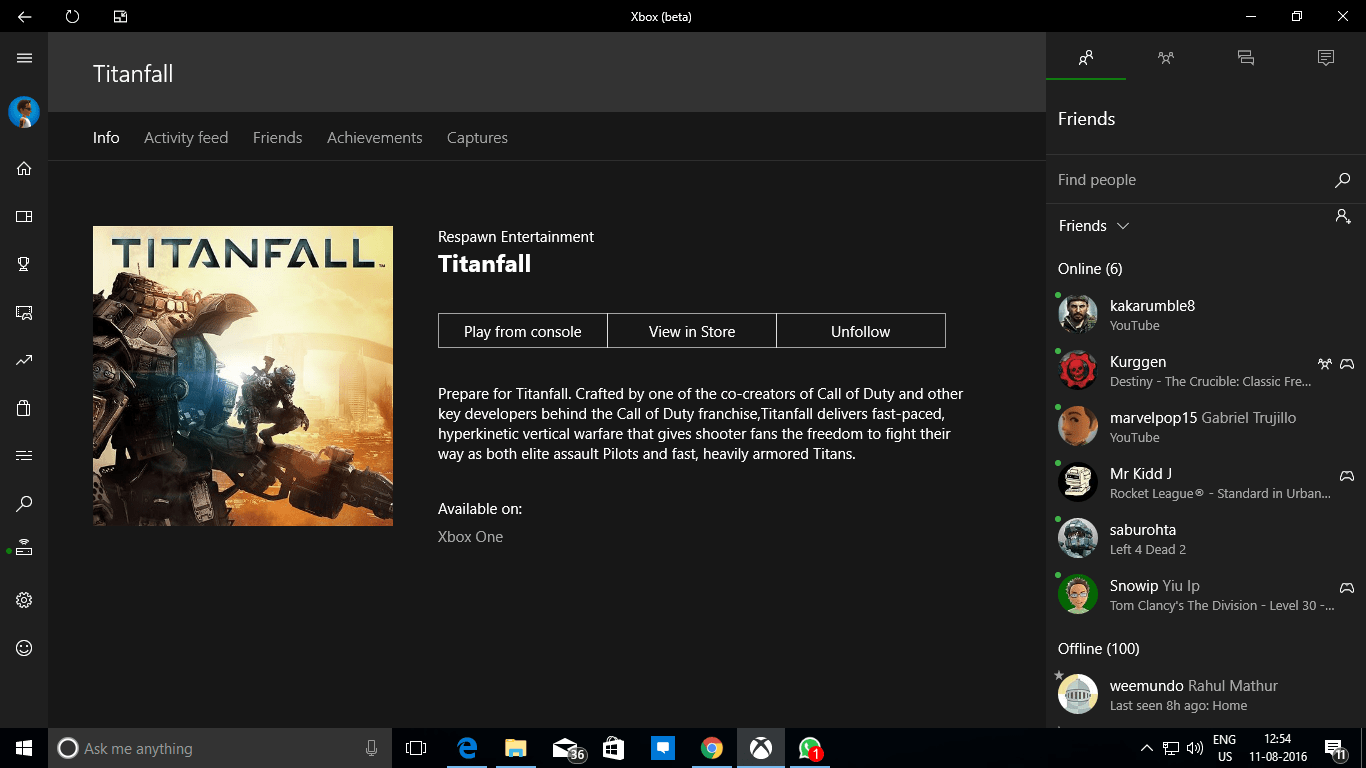Viewport: 1366px width, 768px height.
Task: Open the Game DVR icon in the sidebar
Action: pyautogui.click(x=24, y=312)
